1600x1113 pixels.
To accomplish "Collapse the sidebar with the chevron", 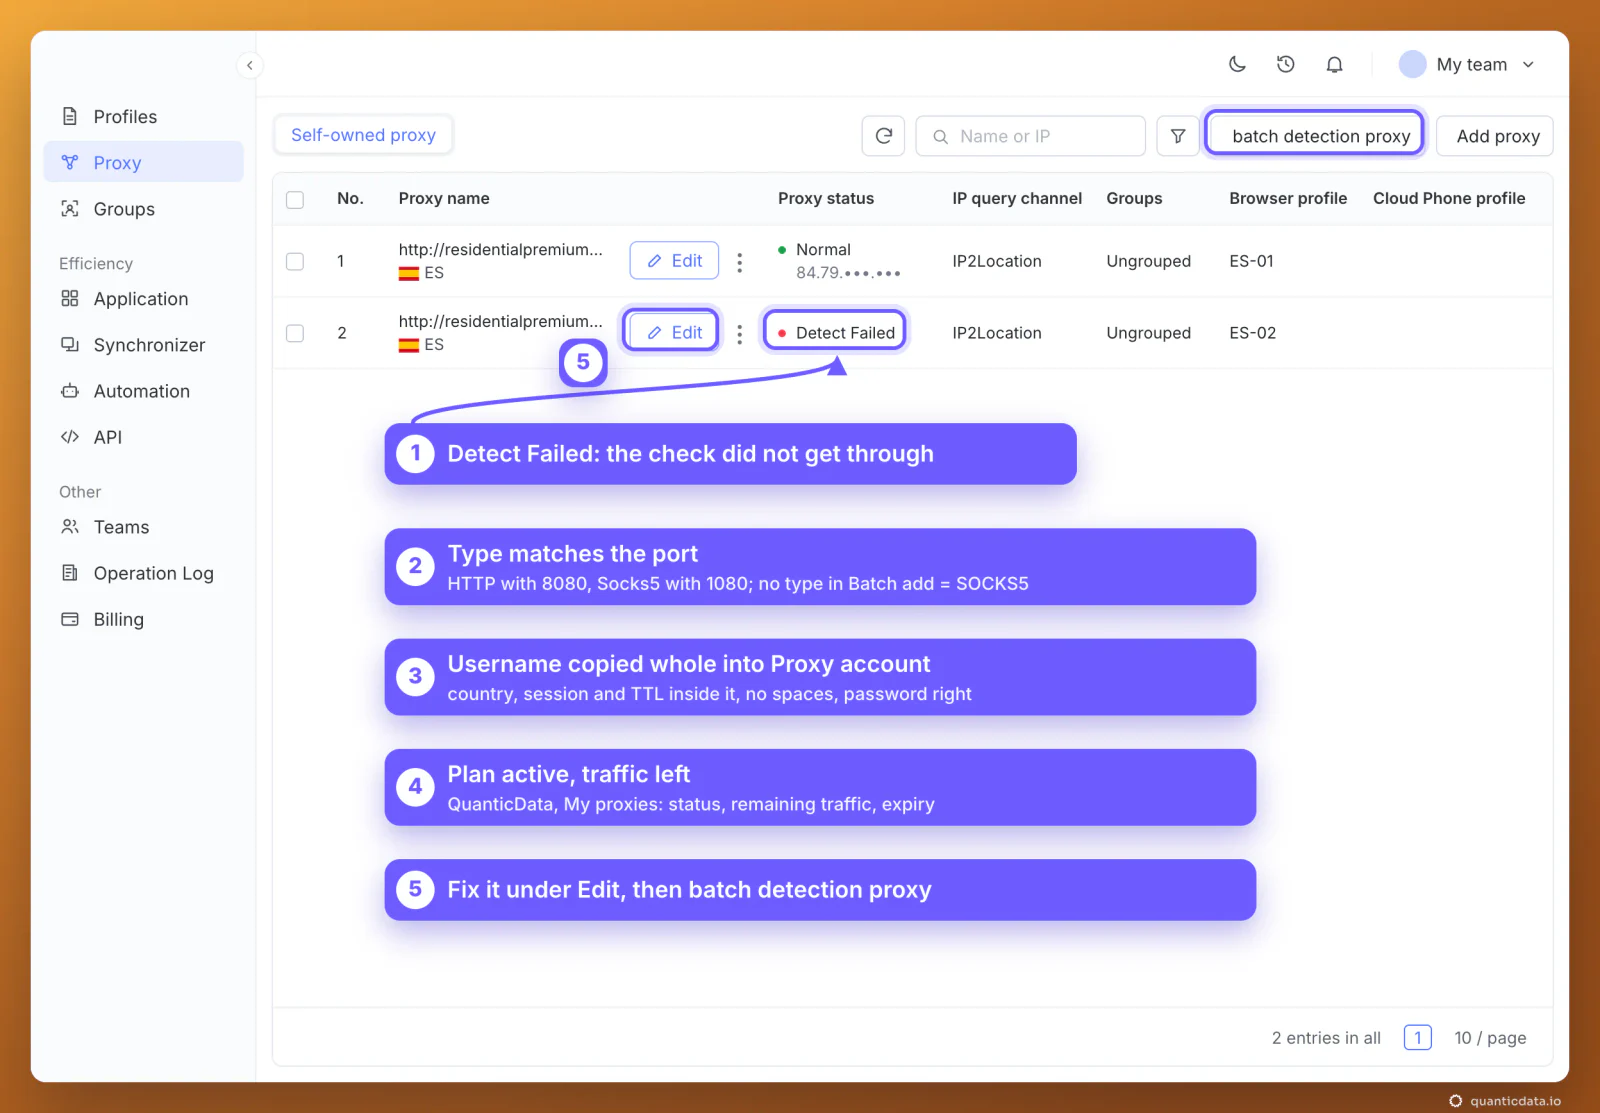I will tap(250, 65).
